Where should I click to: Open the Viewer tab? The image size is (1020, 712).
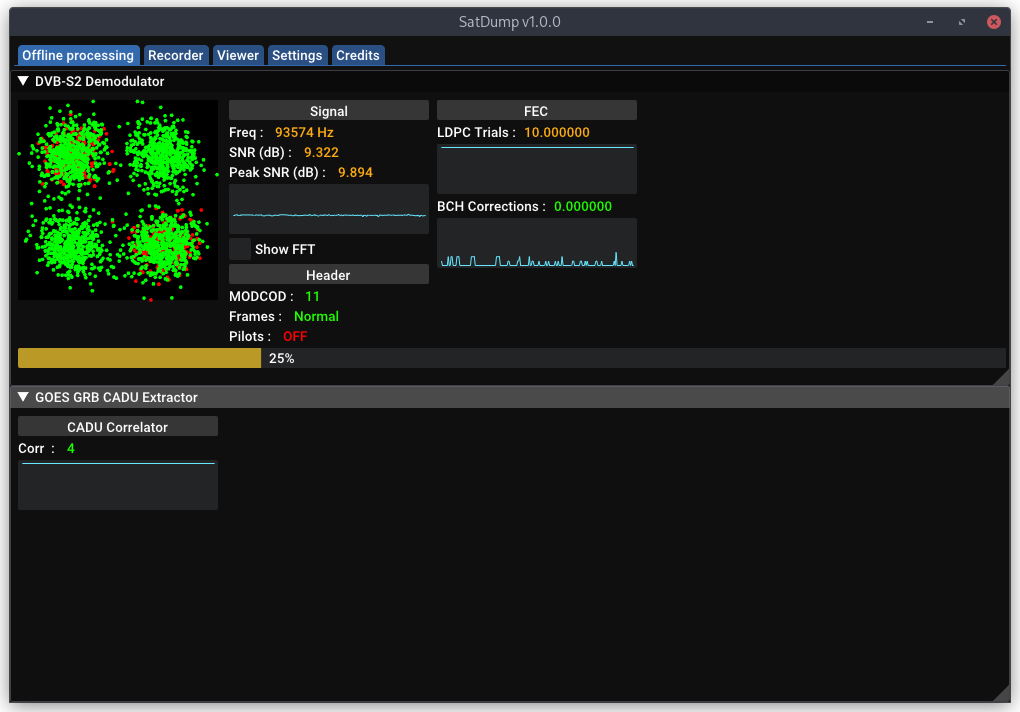(238, 55)
